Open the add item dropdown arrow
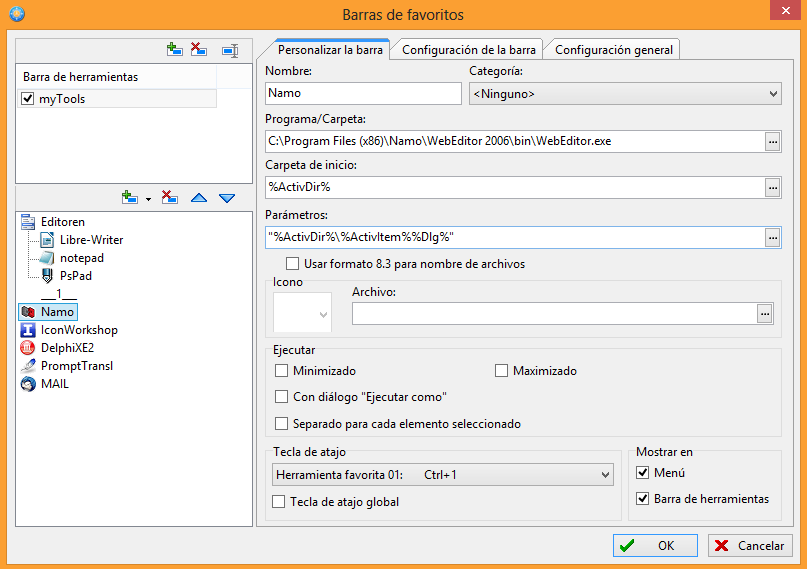The image size is (807, 569). [148, 199]
